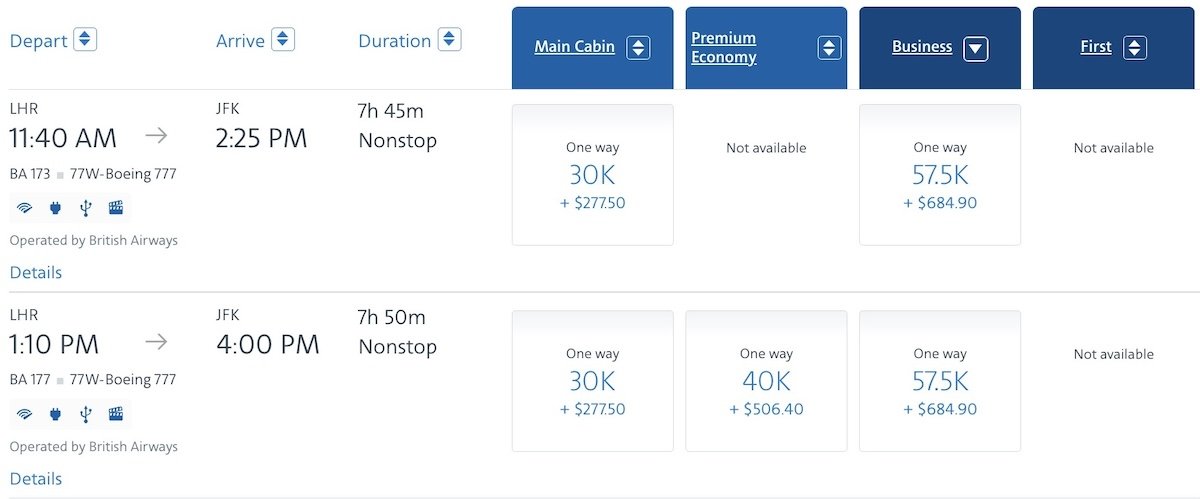Click the entertainment icon for BA 173
The width and height of the screenshot is (1200, 499).
pos(116,208)
